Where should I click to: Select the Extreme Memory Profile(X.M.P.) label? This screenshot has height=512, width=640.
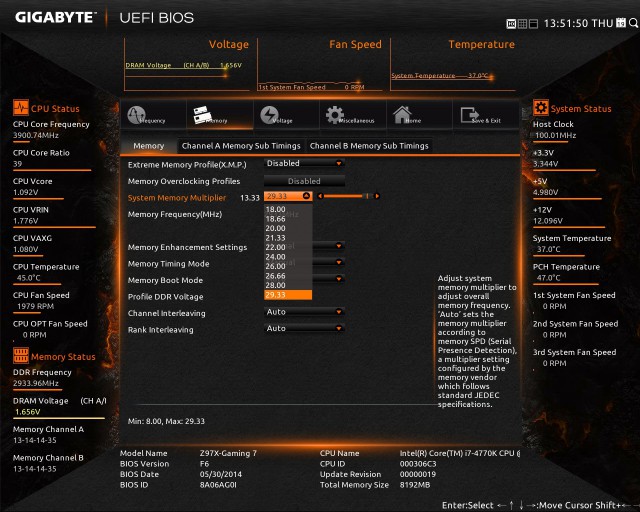pyautogui.click(x=187, y=165)
